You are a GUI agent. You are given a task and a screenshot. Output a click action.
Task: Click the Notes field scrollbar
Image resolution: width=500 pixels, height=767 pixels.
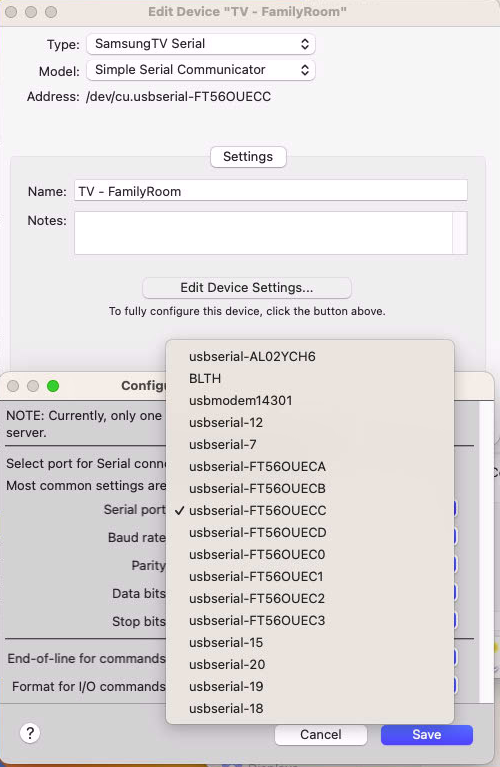pos(460,233)
